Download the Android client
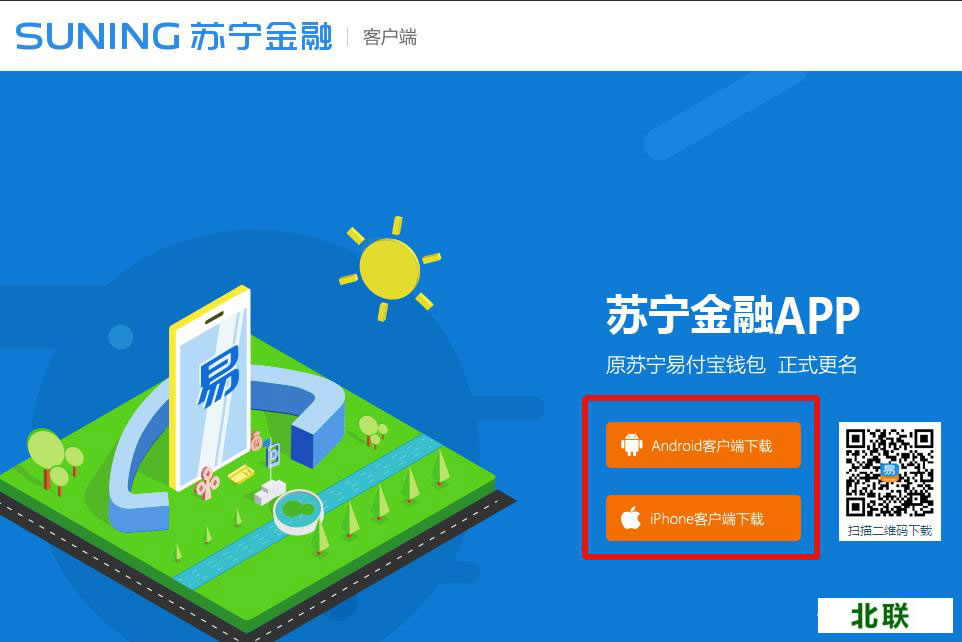 (x=703, y=445)
